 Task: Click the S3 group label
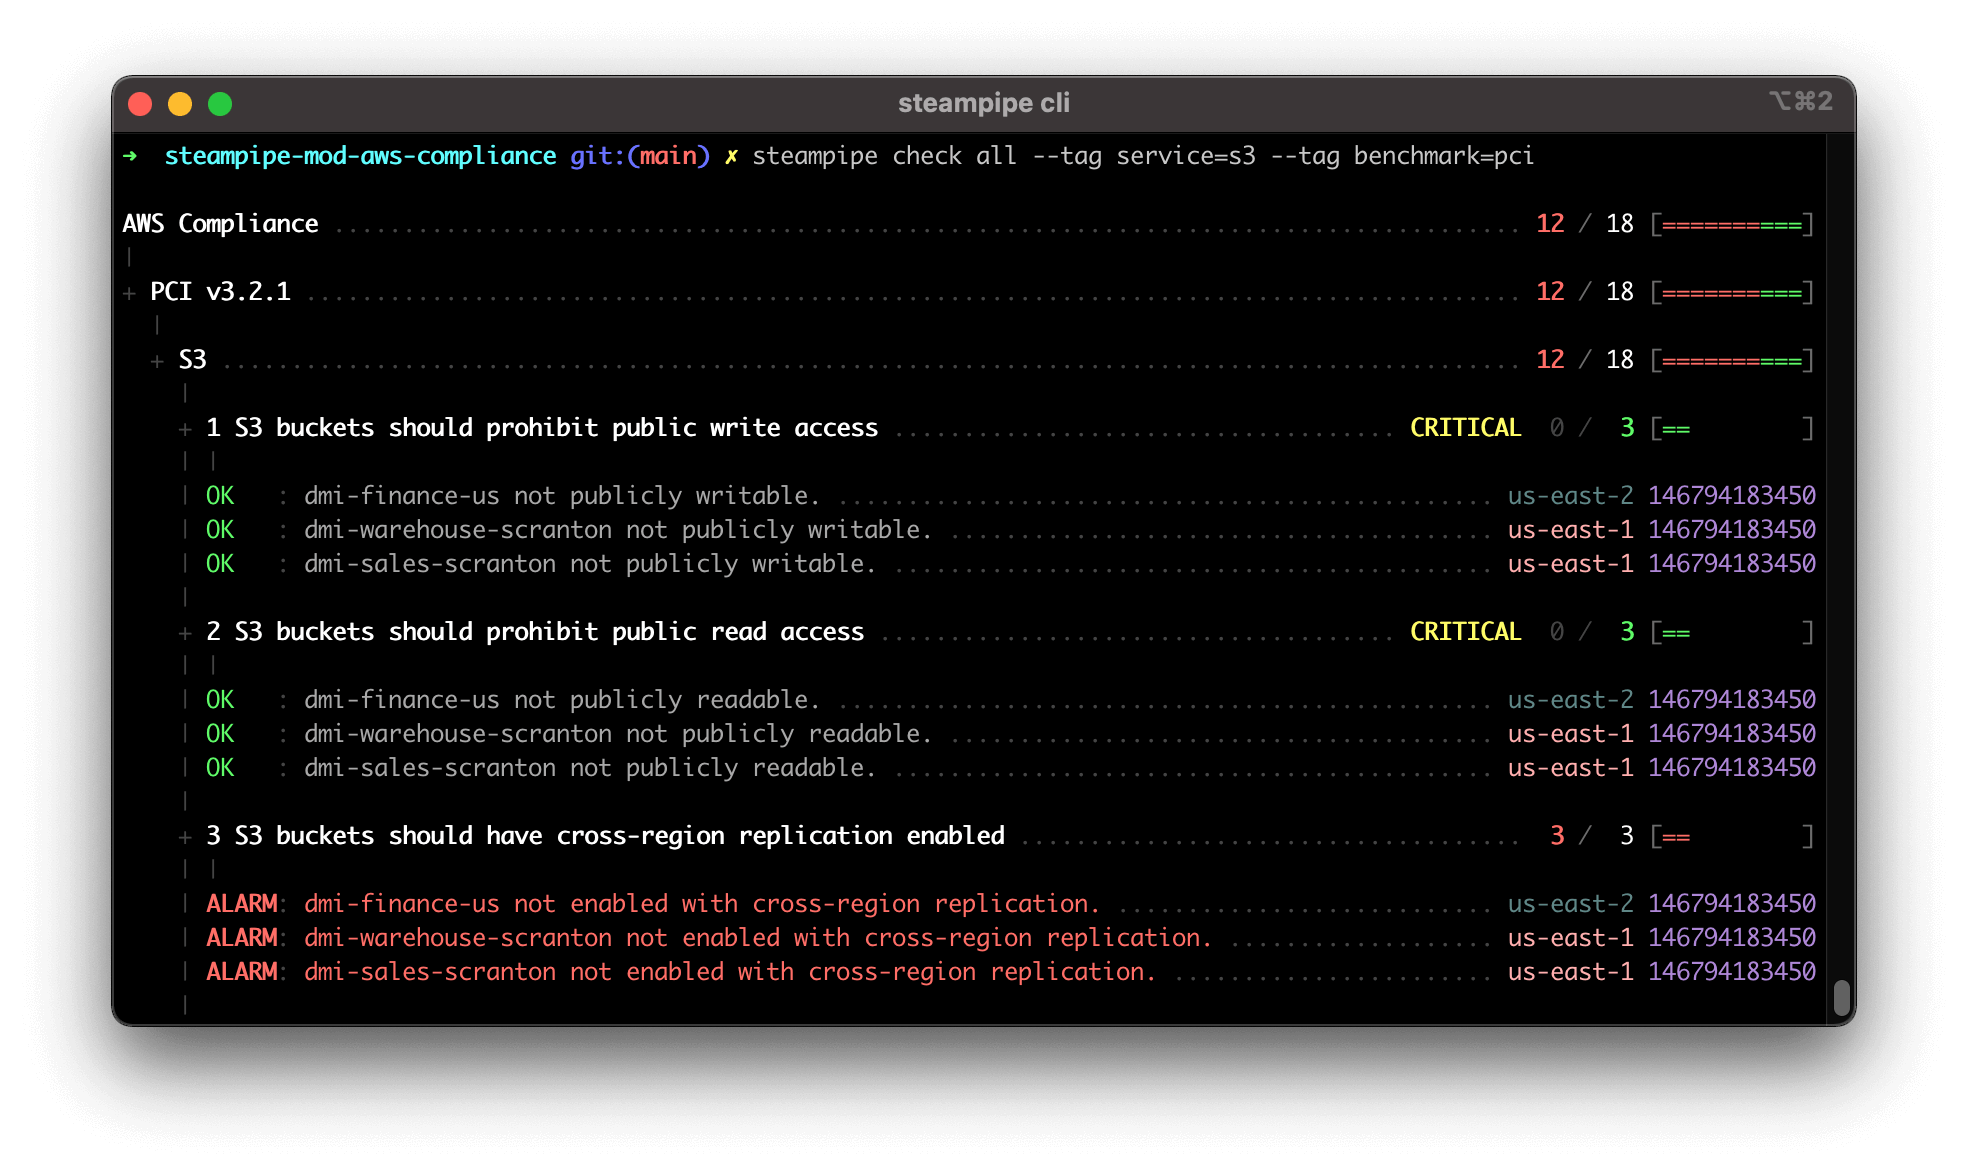point(192,360)
